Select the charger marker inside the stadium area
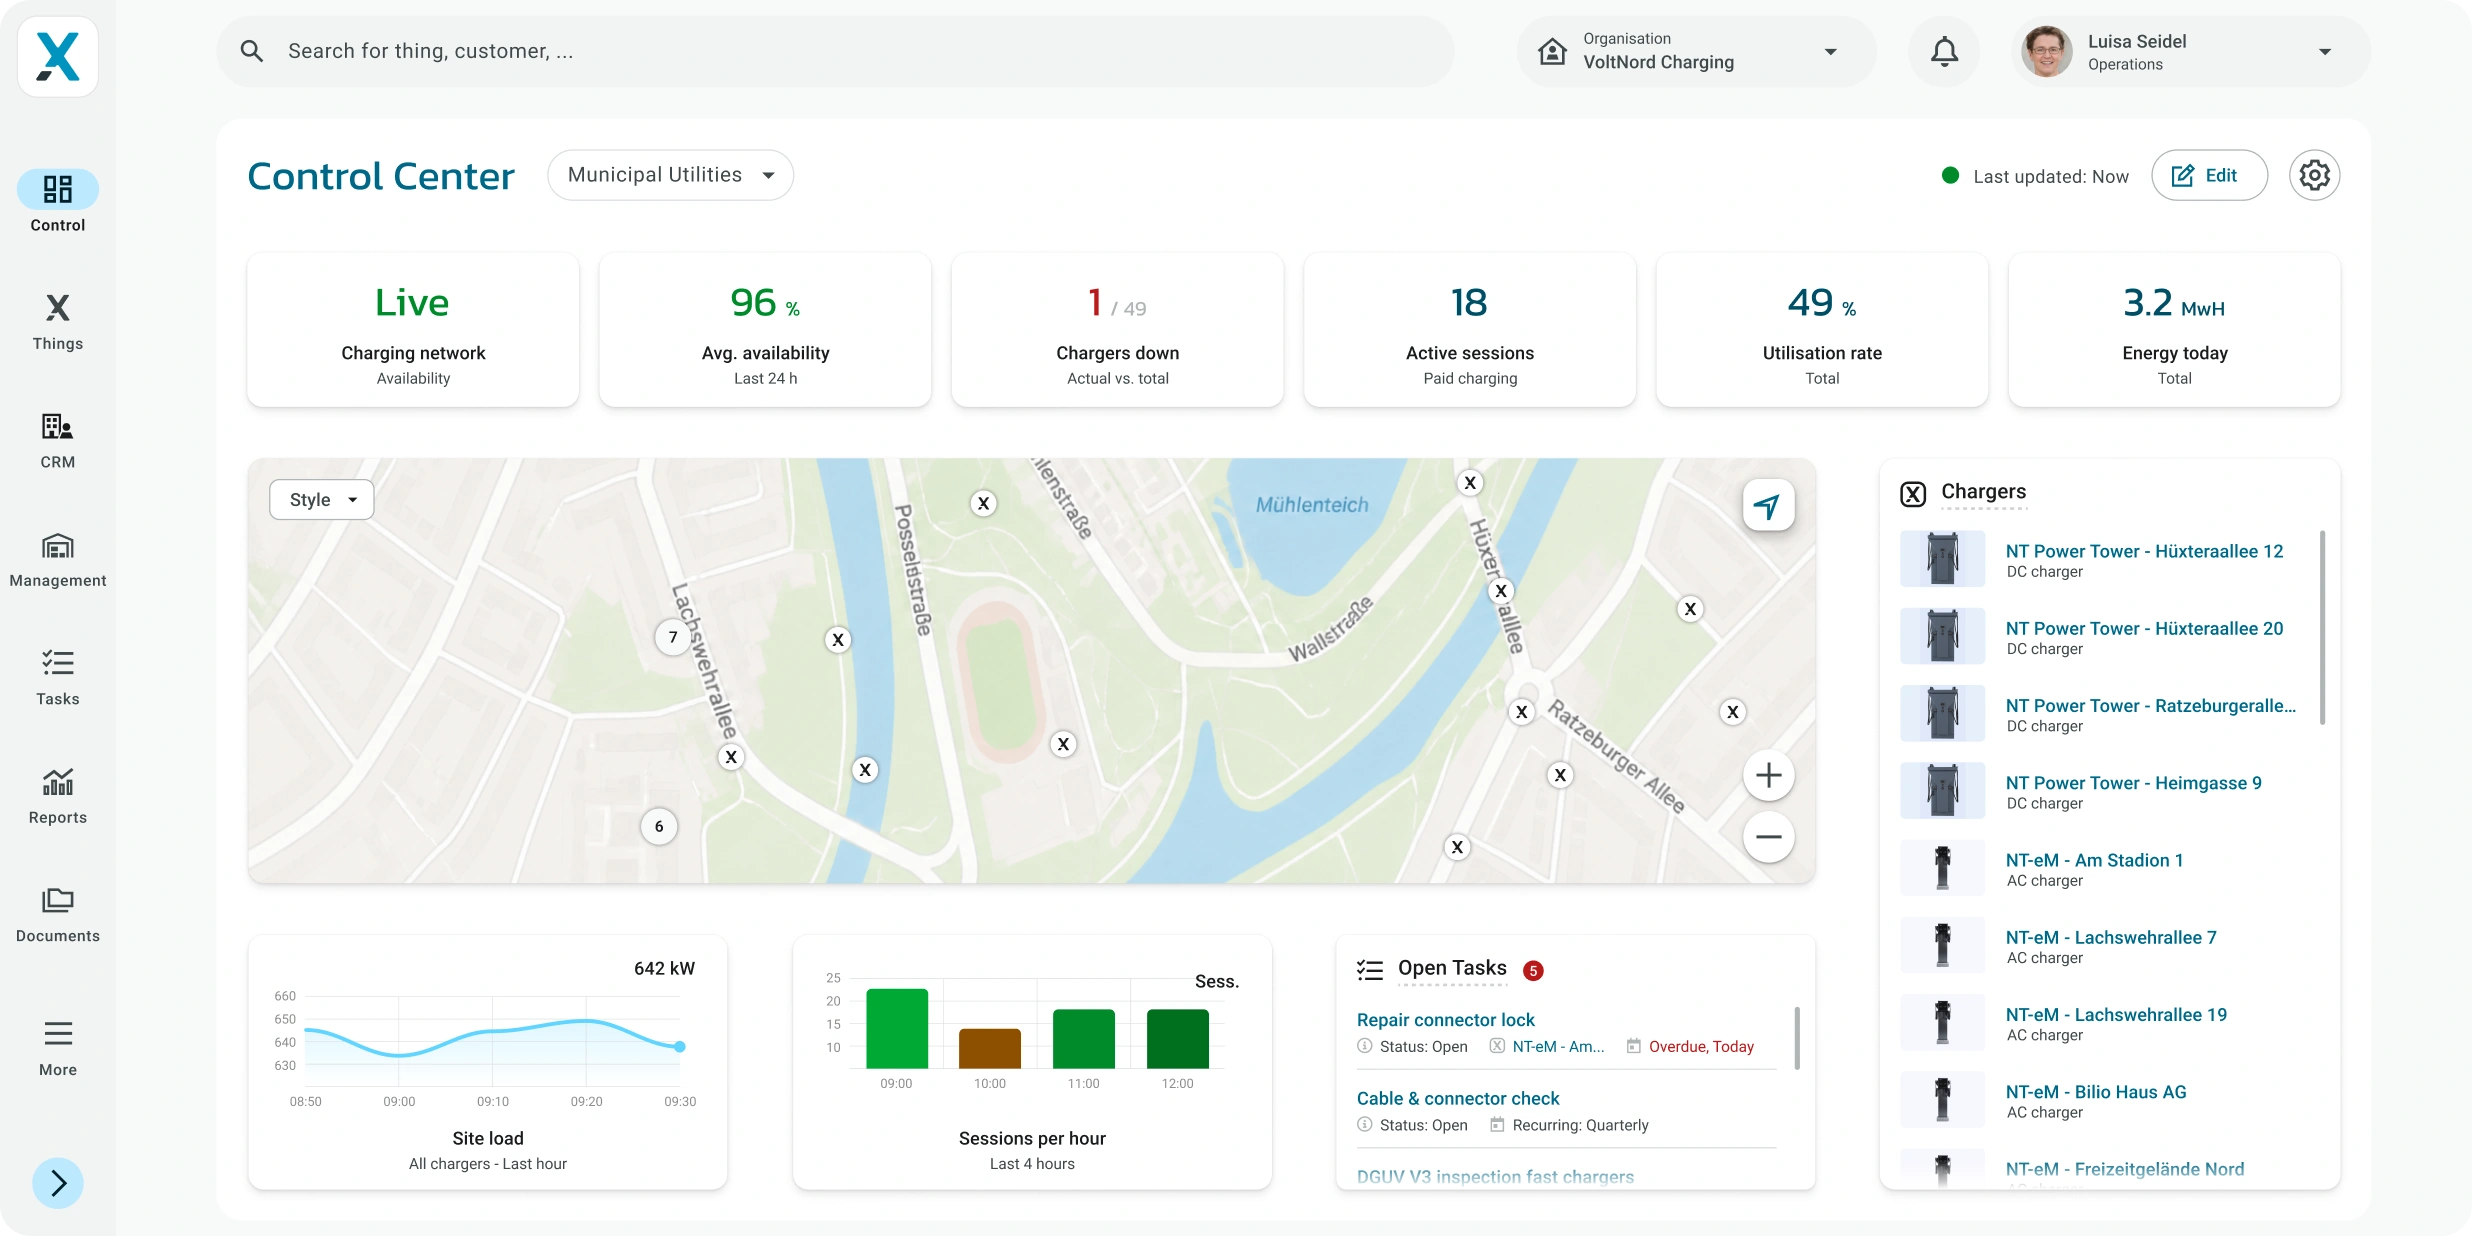The height and width of the screenshot is (1236, 2472). pyautogui.click(x=1064, y=744)
